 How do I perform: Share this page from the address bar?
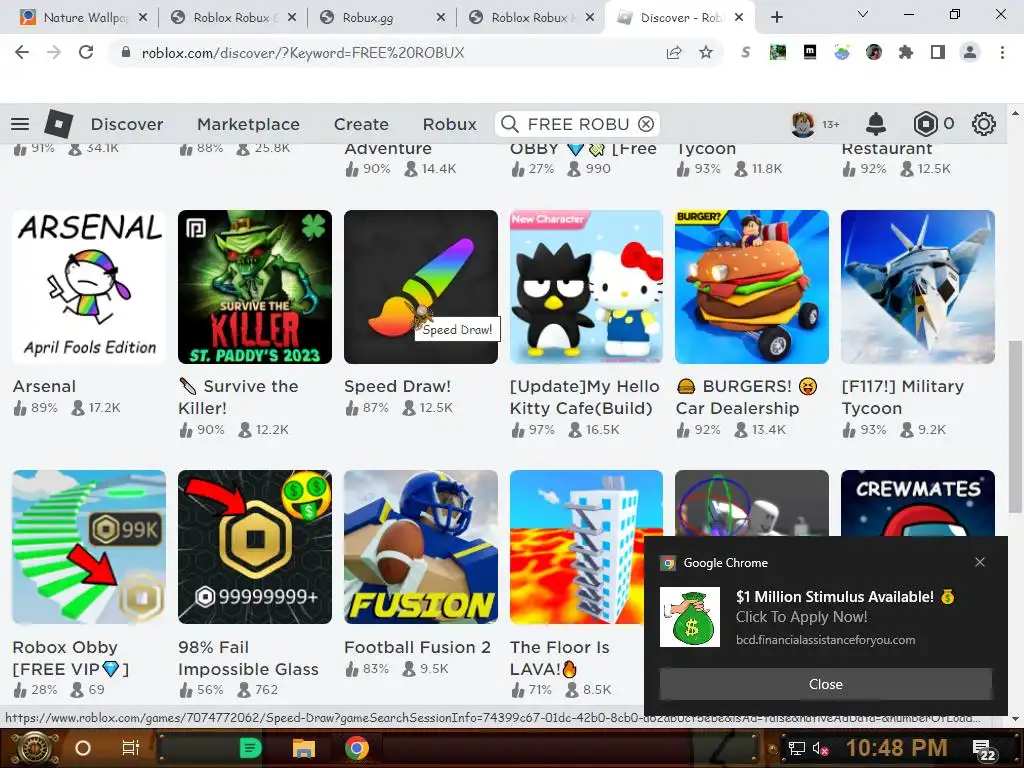click(674, 53)
